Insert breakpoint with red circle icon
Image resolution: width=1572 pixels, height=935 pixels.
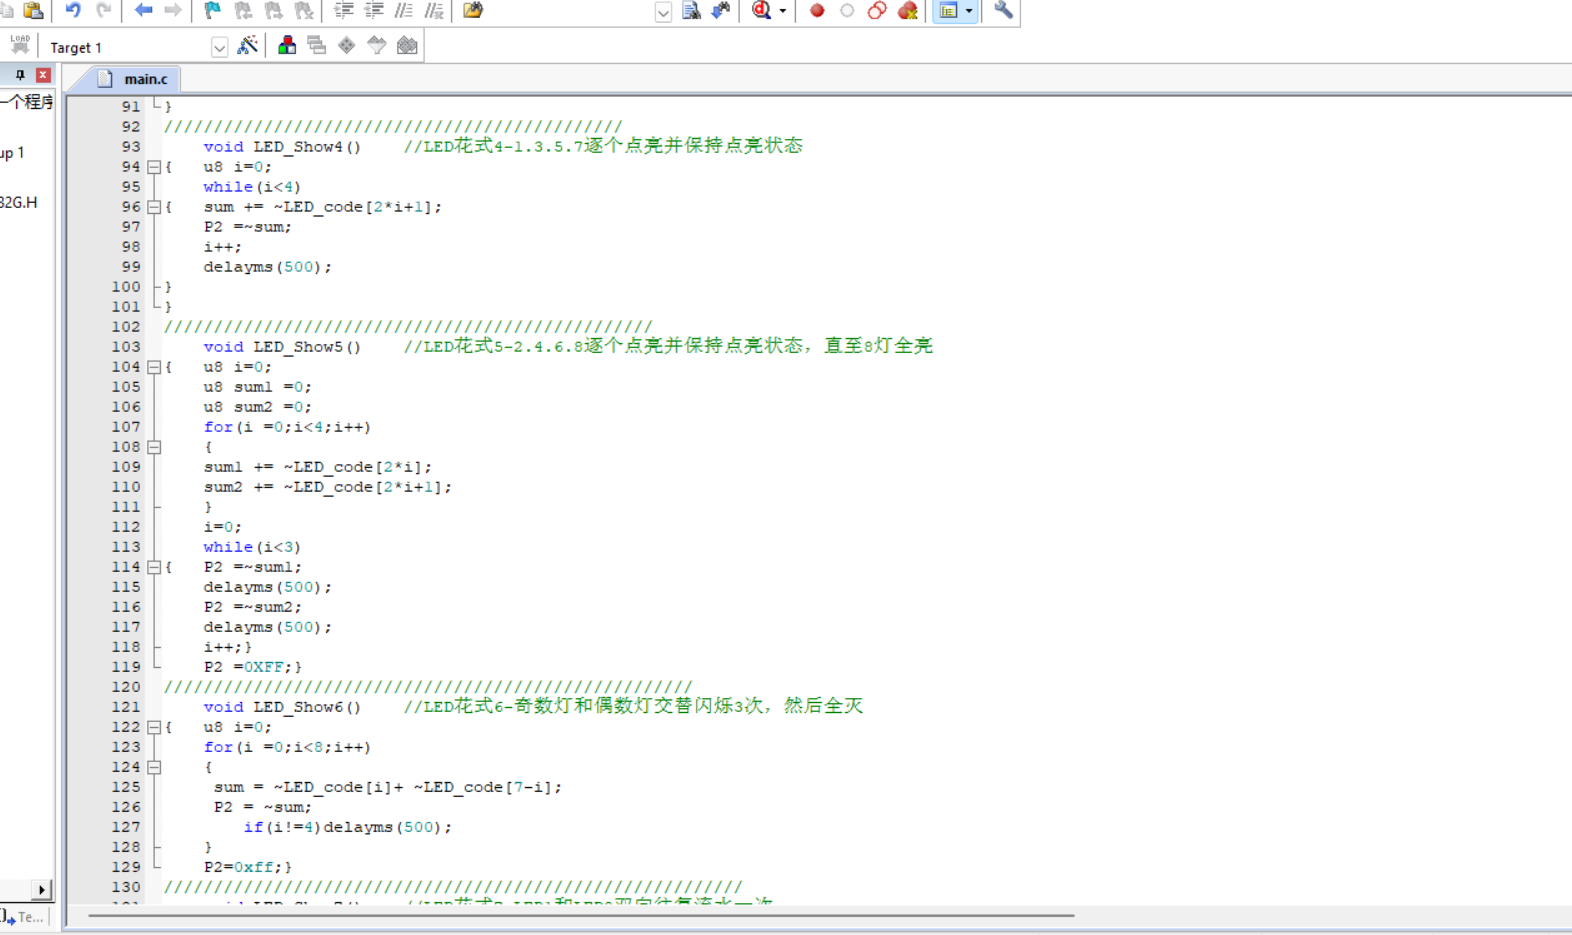pos(817,10)
